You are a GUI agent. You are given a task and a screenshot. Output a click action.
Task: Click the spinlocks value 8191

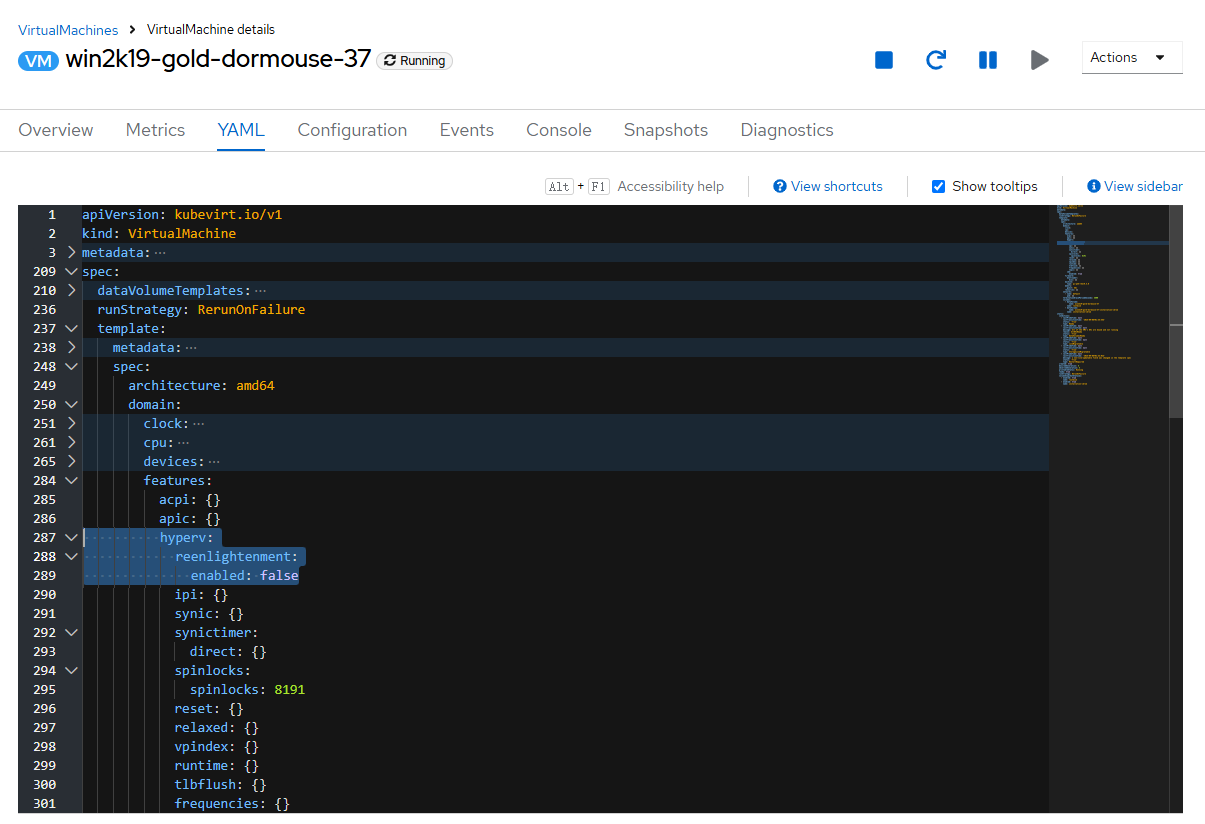click(289, 689)
